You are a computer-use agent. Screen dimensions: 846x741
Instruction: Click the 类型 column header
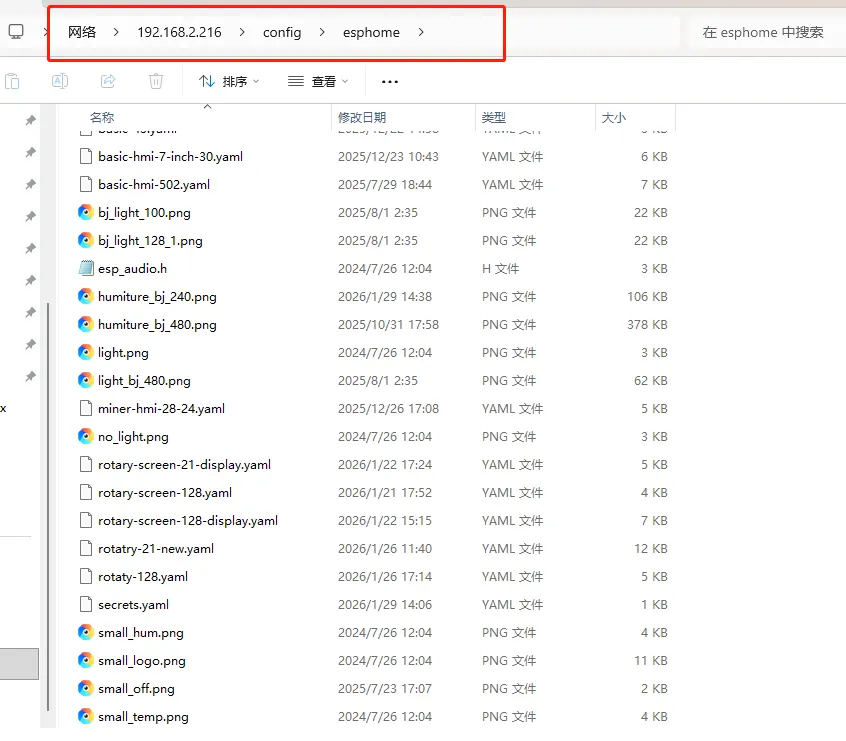[494, 118]
